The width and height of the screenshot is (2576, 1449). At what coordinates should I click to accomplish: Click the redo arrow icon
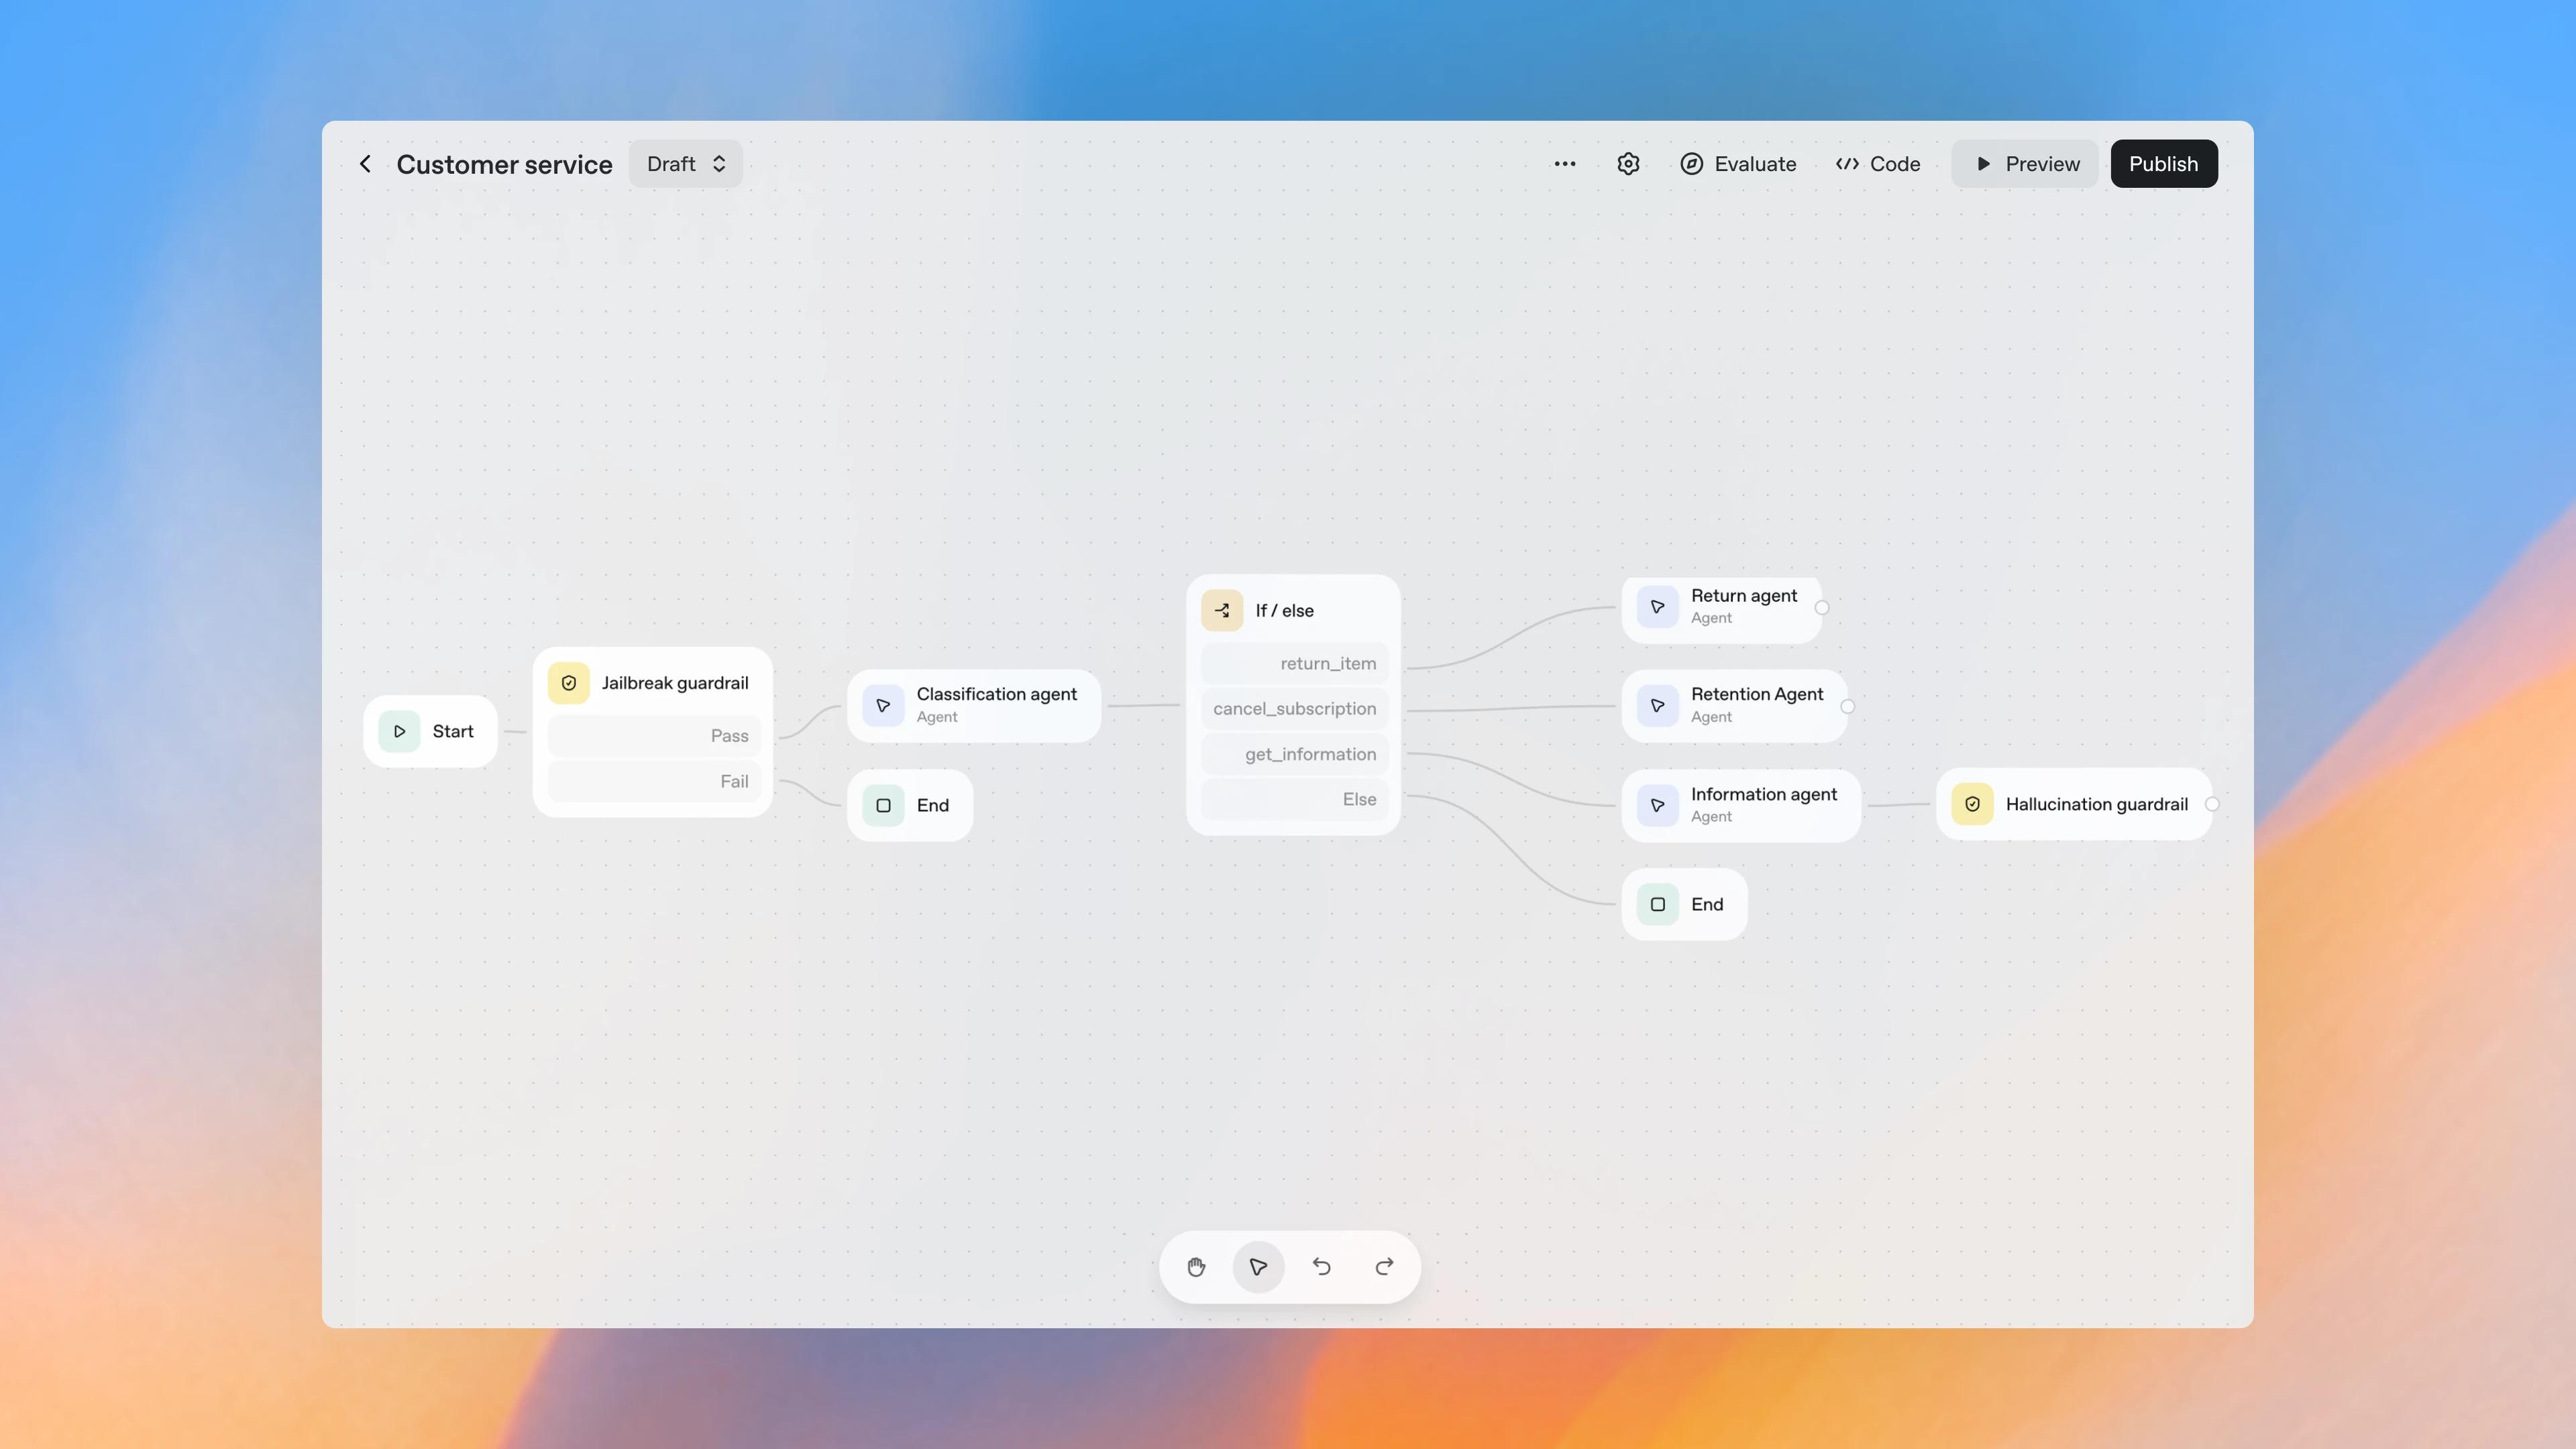1384,1267
